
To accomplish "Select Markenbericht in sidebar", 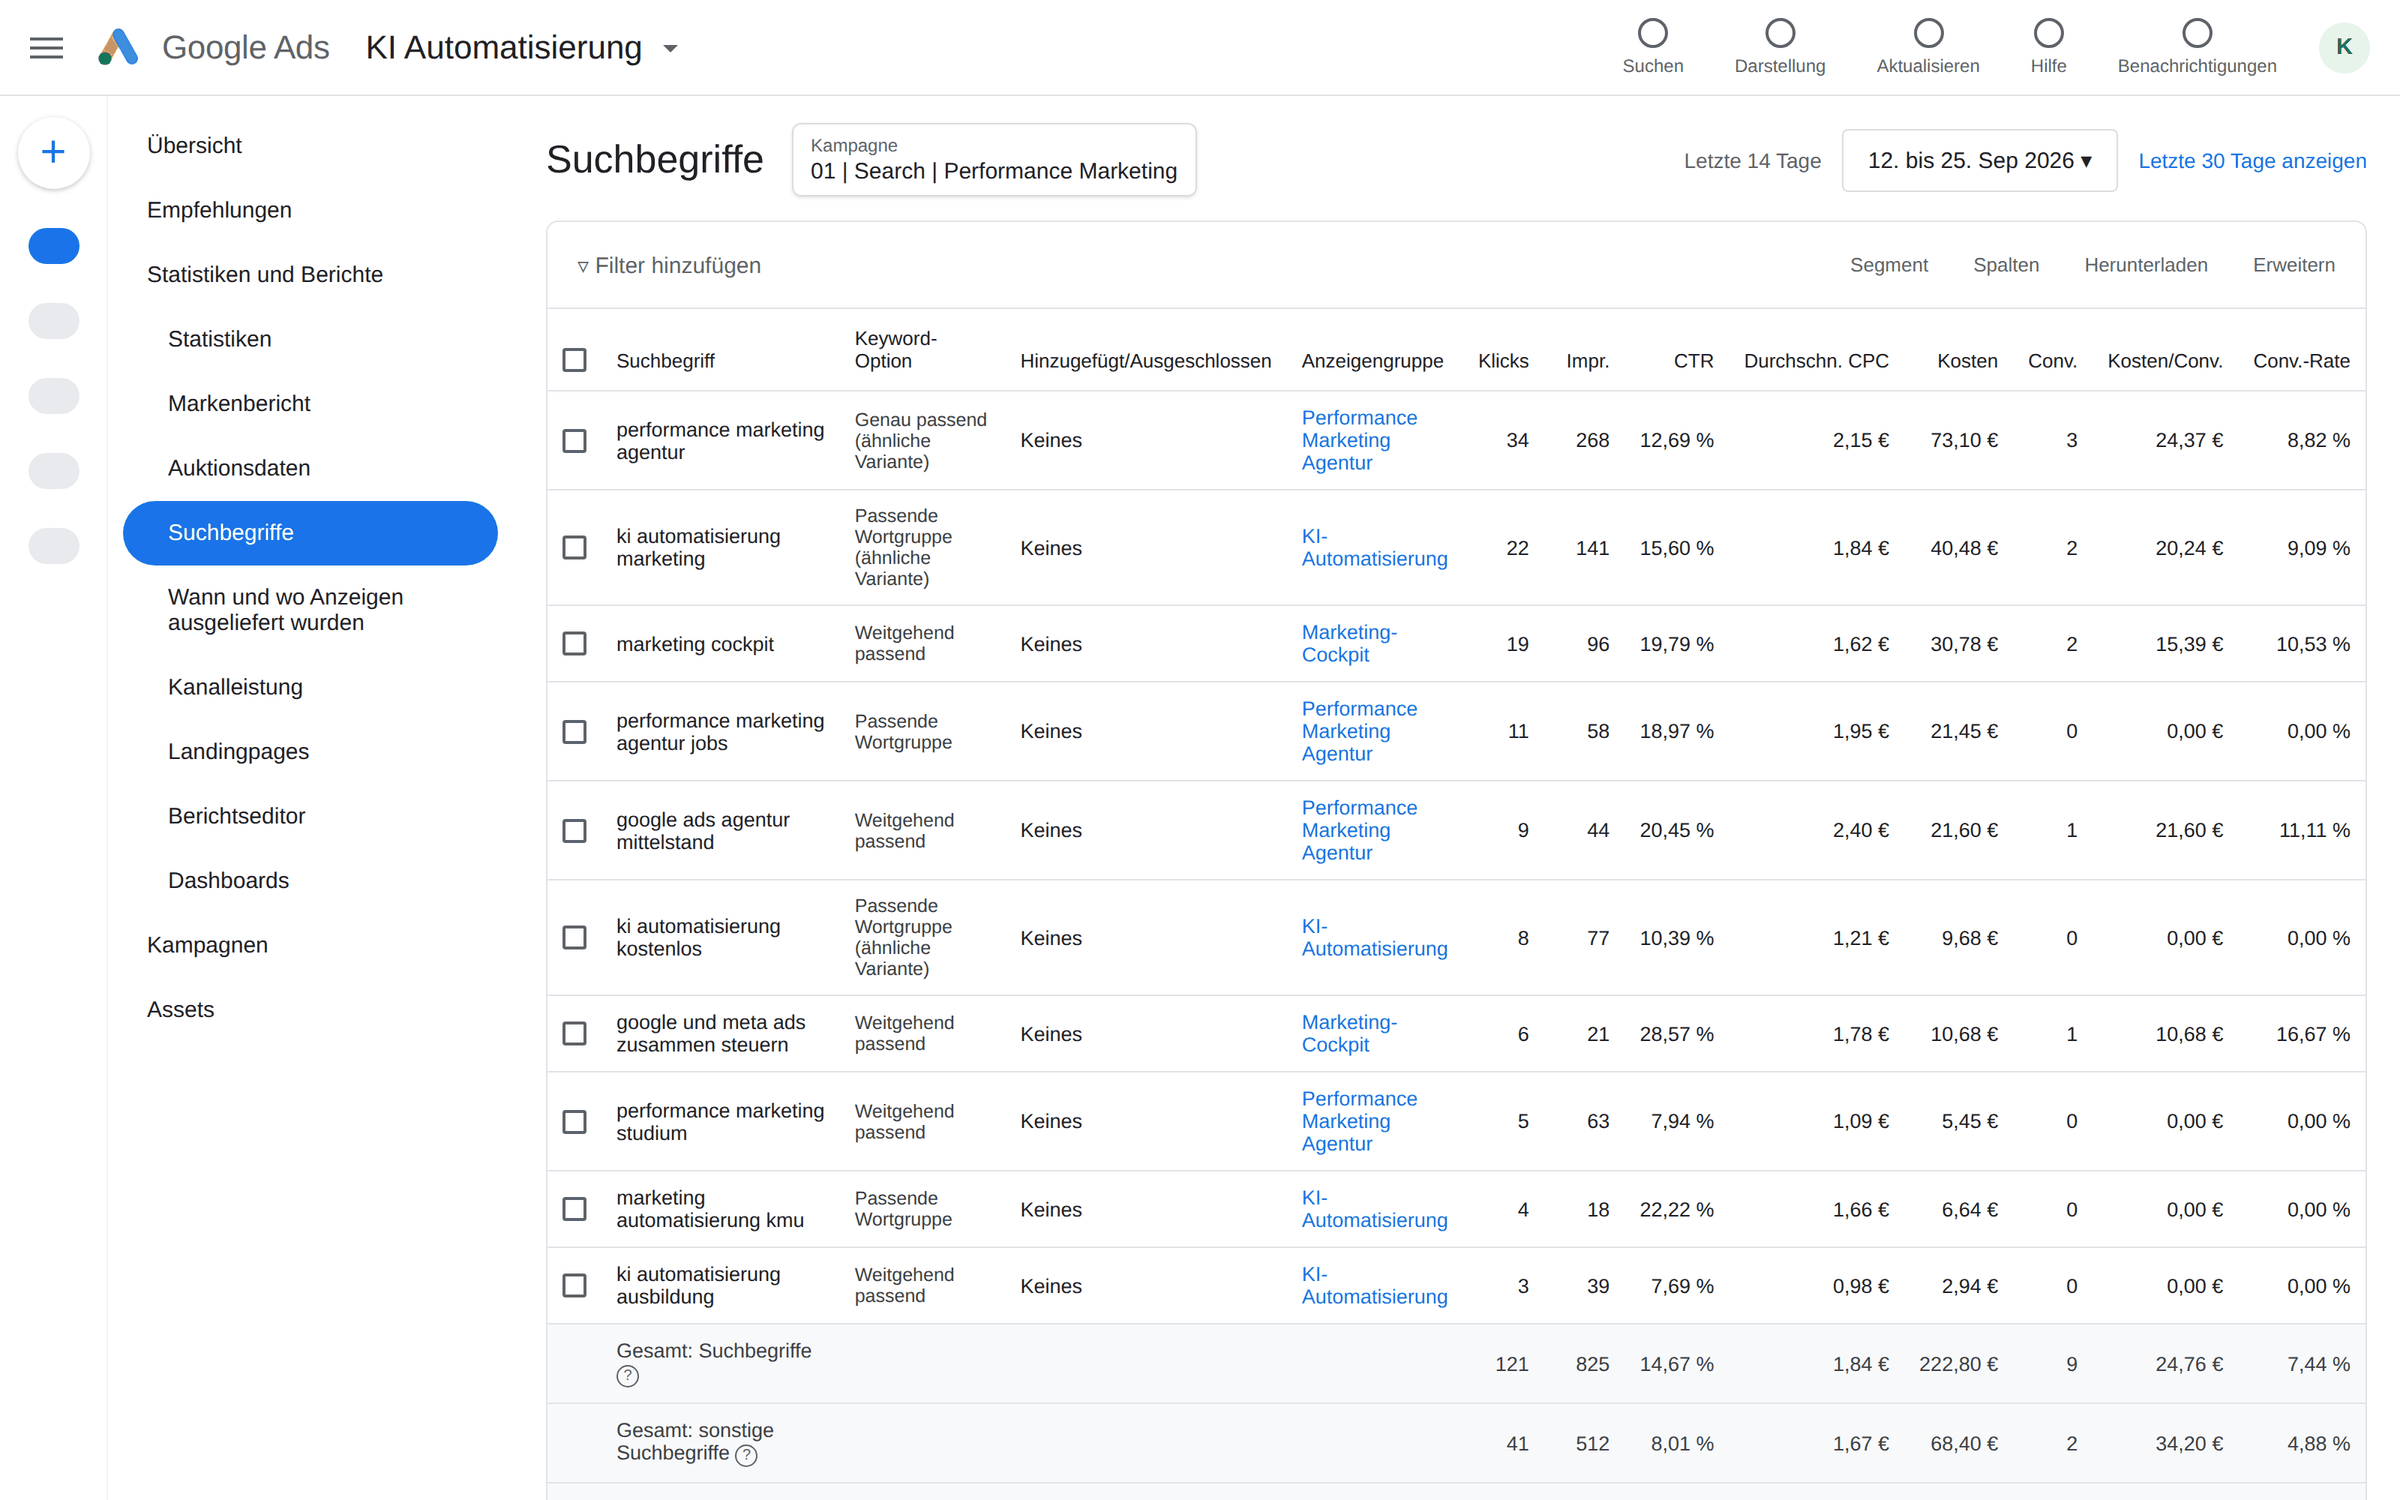I will (239, 403).
